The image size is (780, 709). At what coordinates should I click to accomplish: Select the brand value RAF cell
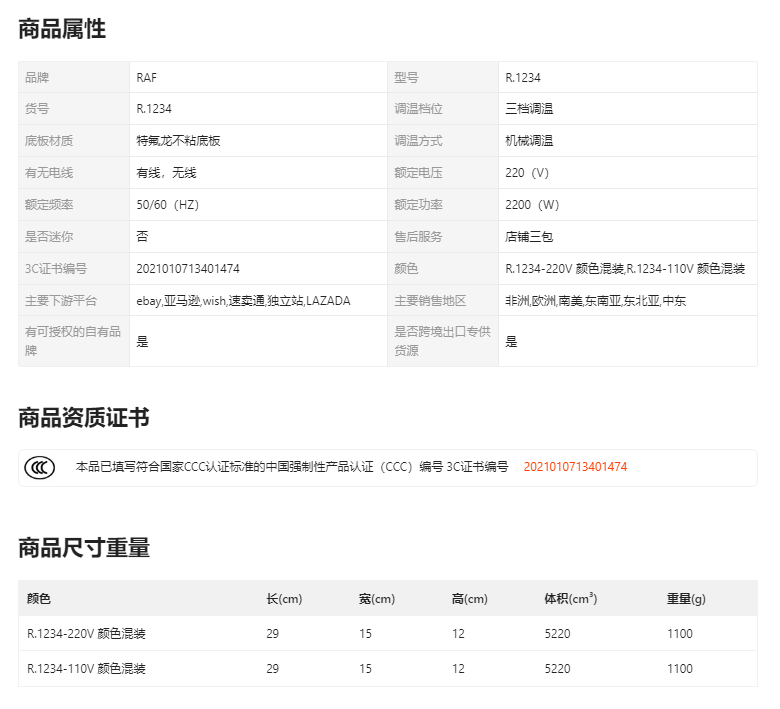258,78
